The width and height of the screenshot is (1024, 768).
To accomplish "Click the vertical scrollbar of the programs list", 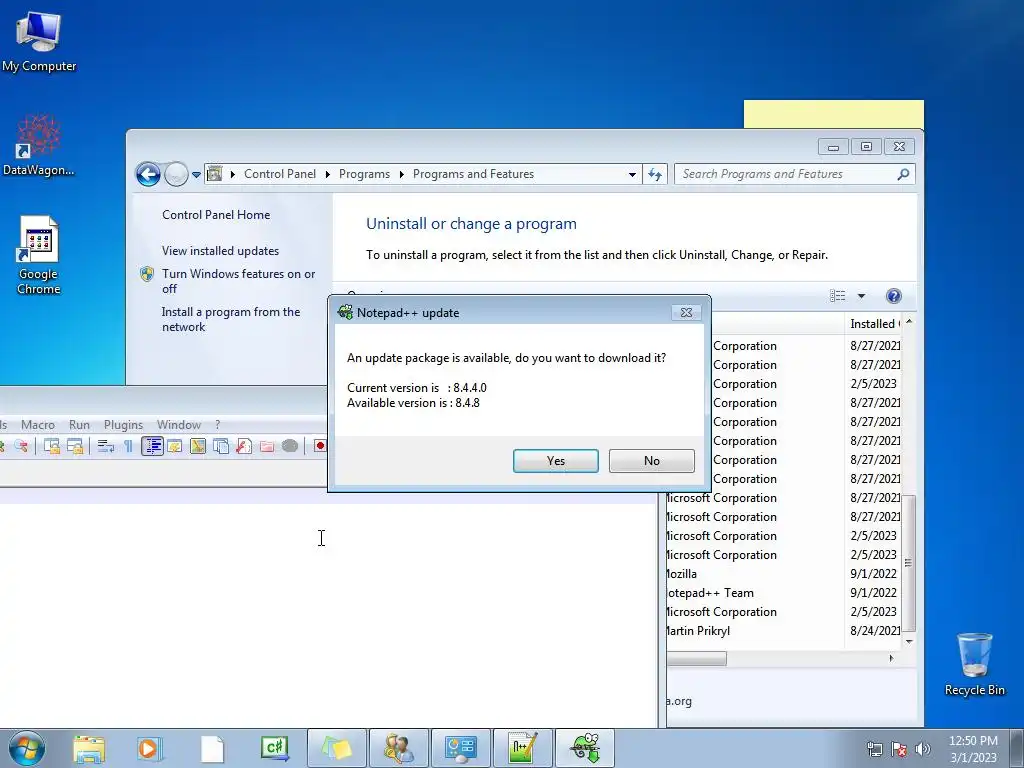I will tap(908, 562).
